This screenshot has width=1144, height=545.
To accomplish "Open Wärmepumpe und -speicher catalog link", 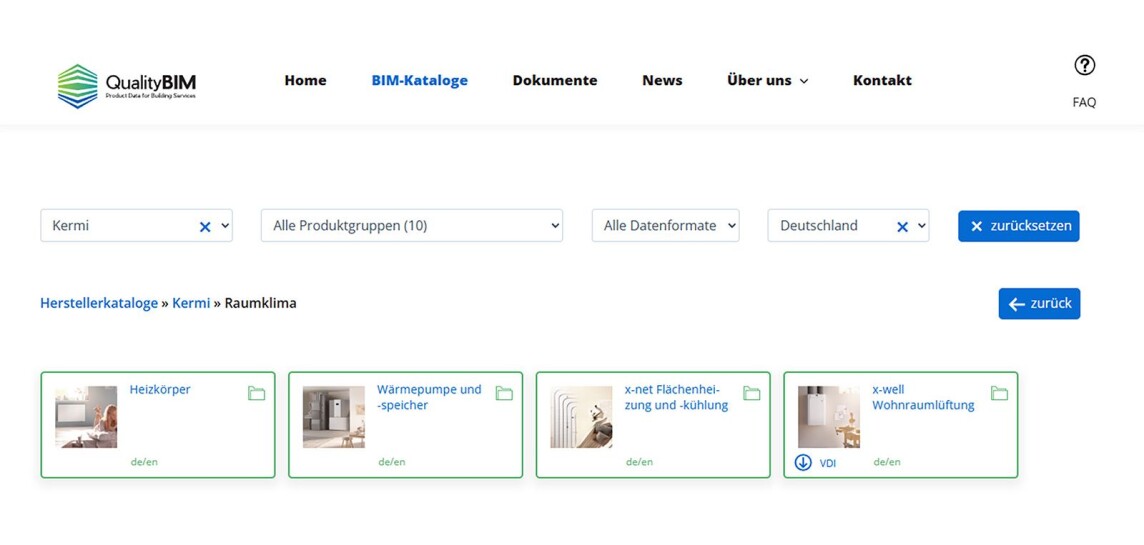I will tap(429, 397).
